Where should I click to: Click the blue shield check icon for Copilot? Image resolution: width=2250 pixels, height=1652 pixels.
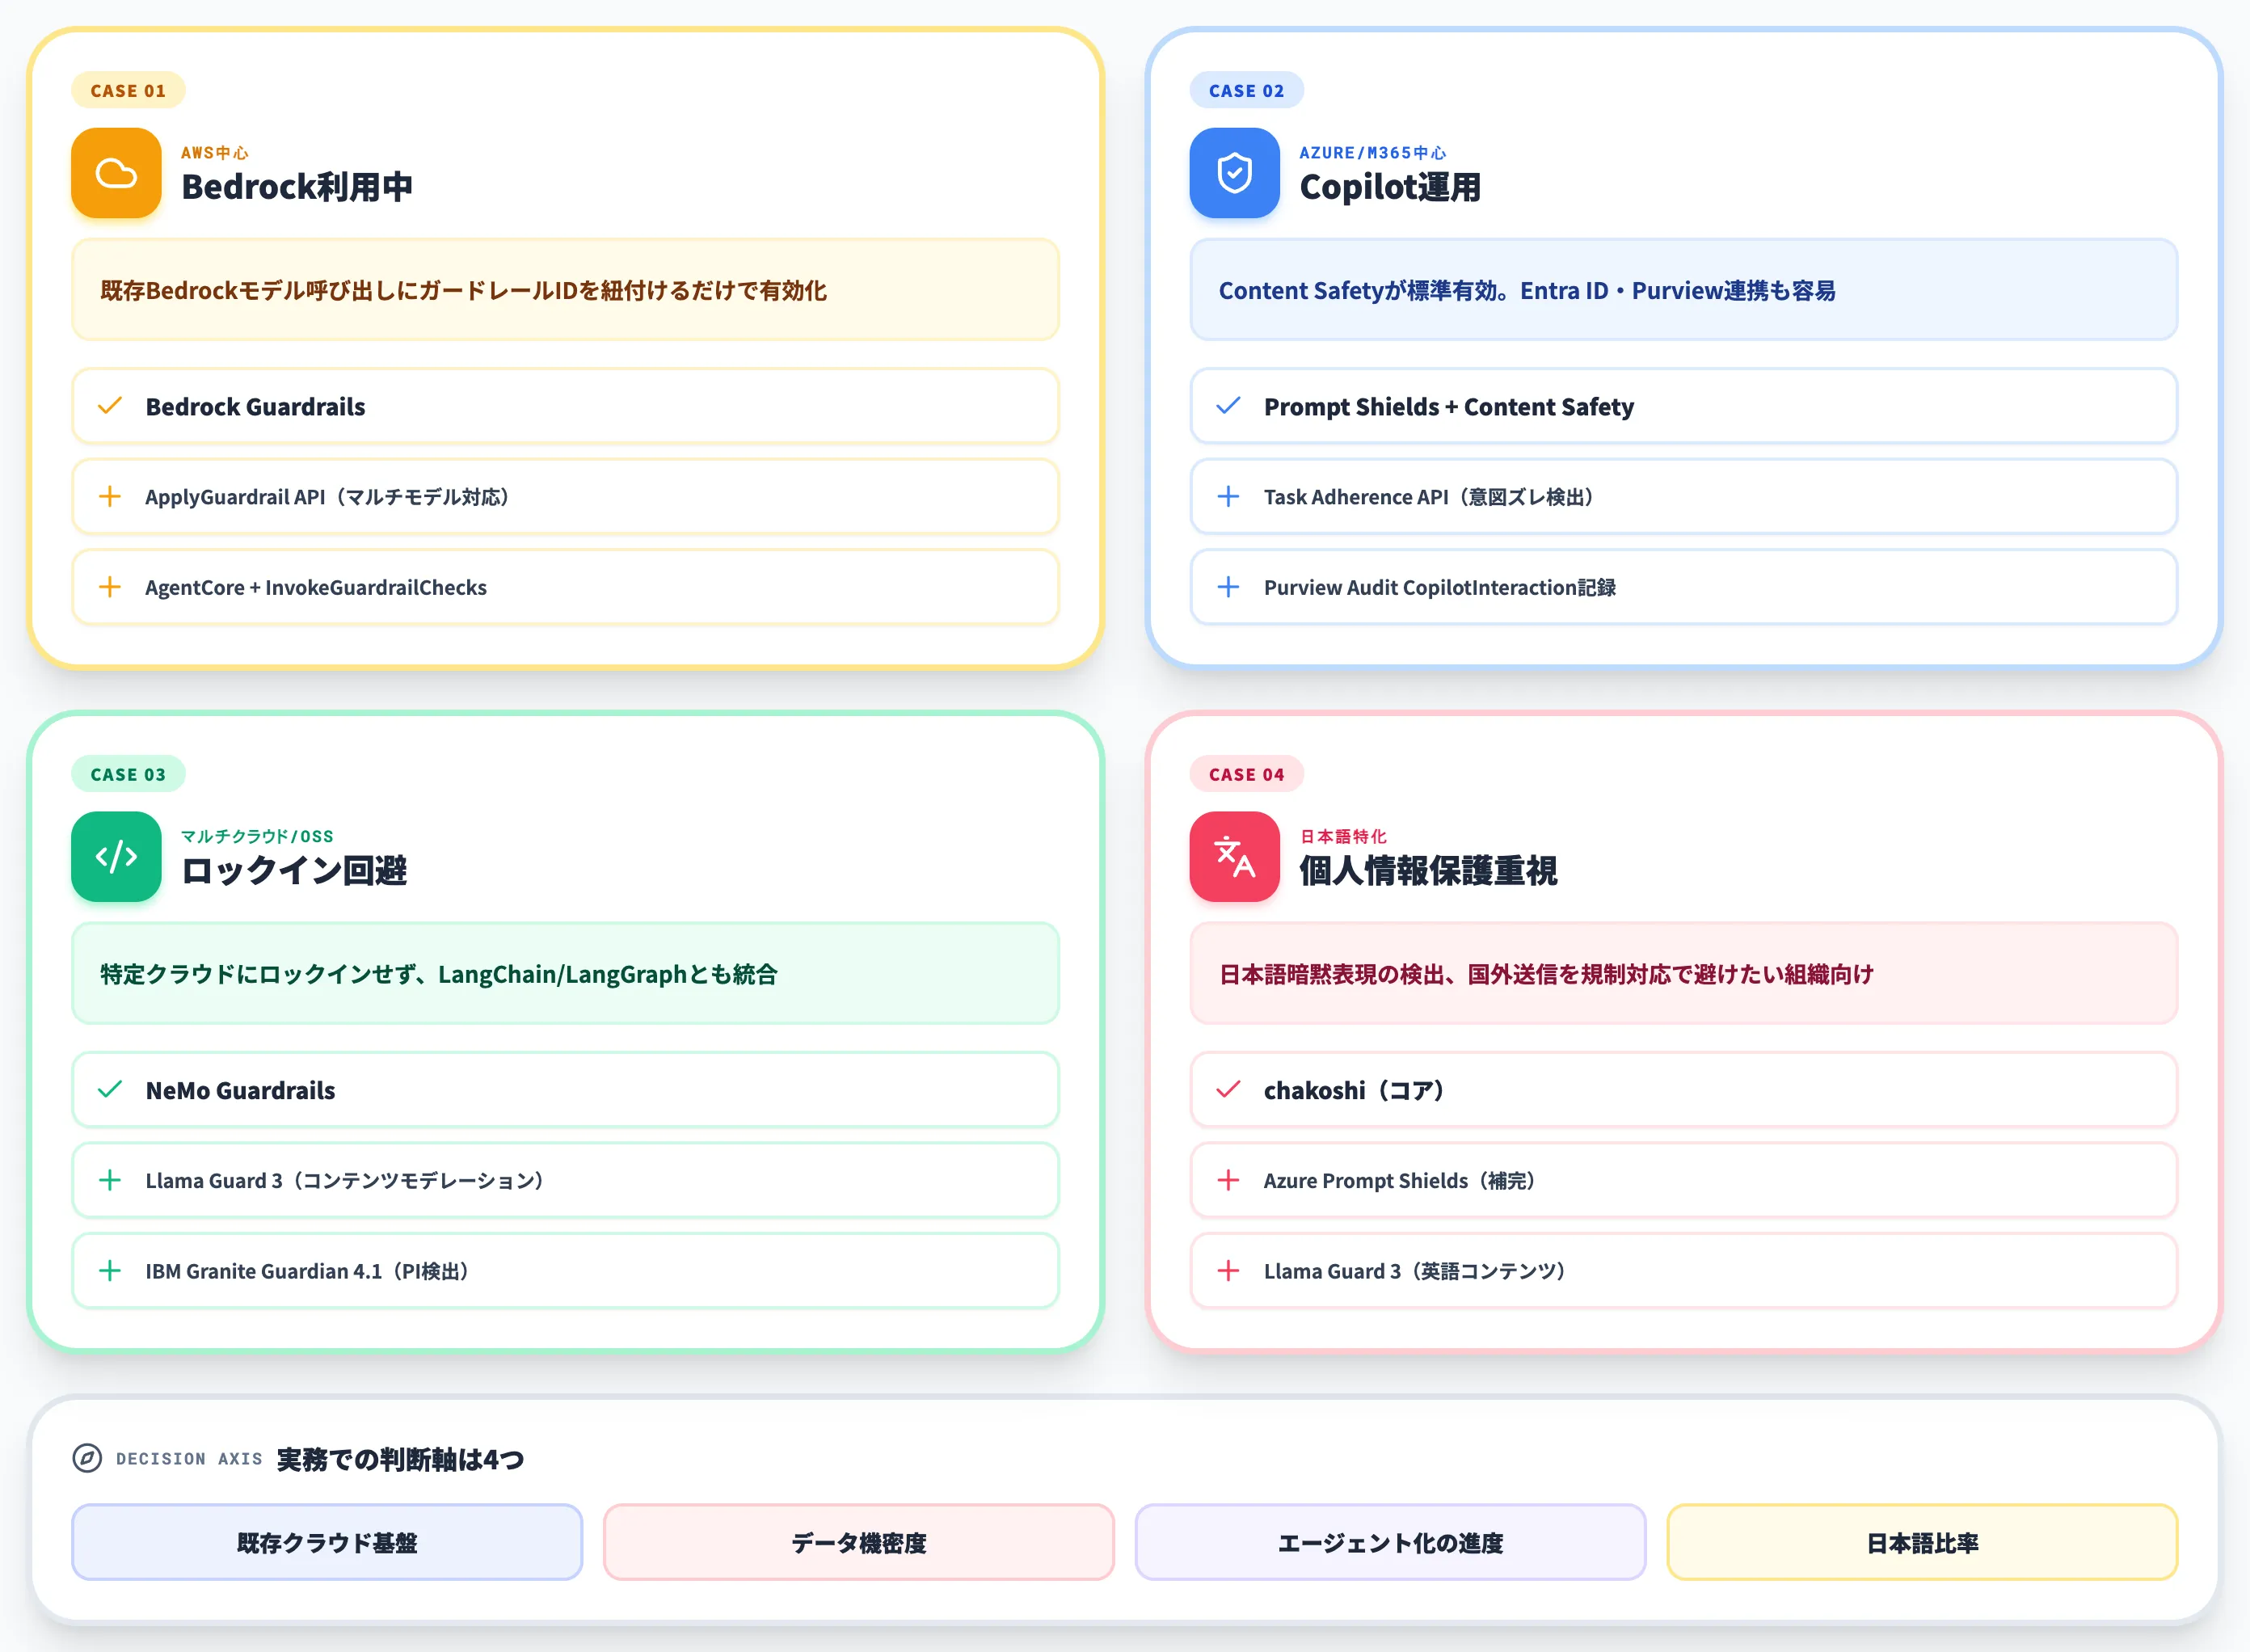pyautogui.click(x=1234, y=173)
